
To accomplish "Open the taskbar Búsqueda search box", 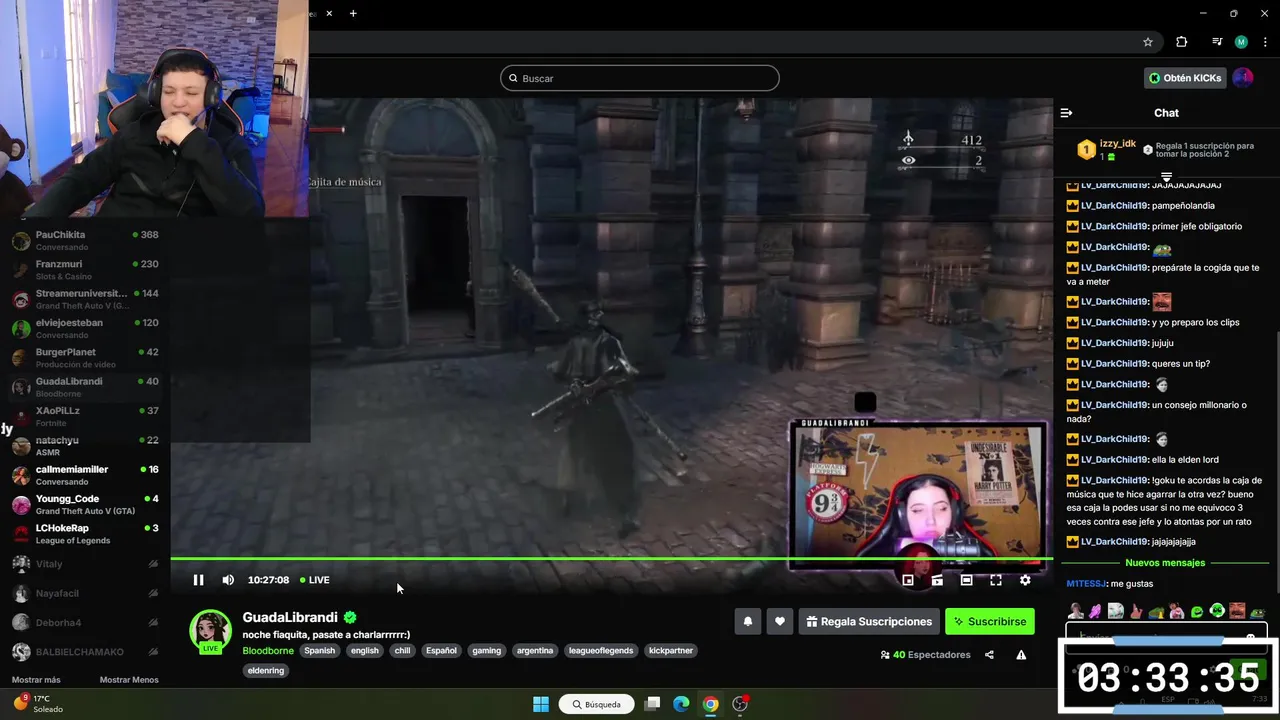I will [x=597, y=704].
